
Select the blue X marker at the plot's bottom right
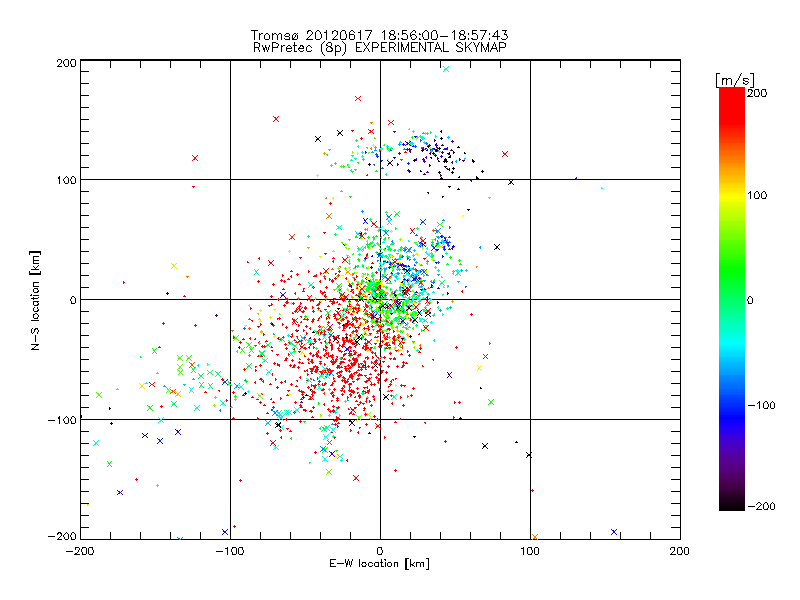614,532
